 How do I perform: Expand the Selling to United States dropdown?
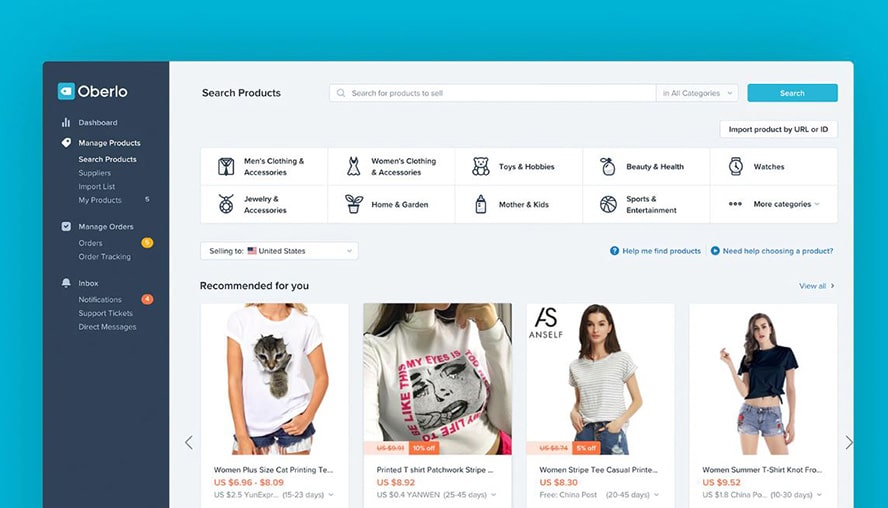pyautogui.click(x=279, y=251)
